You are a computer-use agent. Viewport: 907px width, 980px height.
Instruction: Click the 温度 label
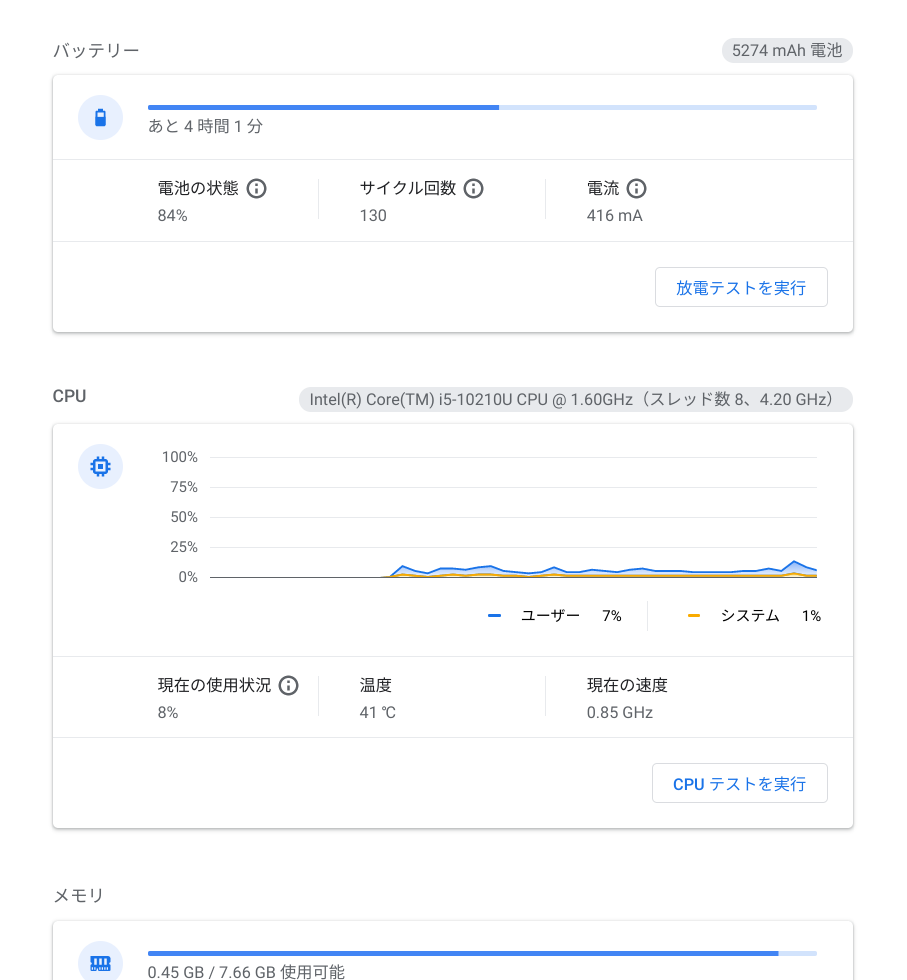[376, 686]
